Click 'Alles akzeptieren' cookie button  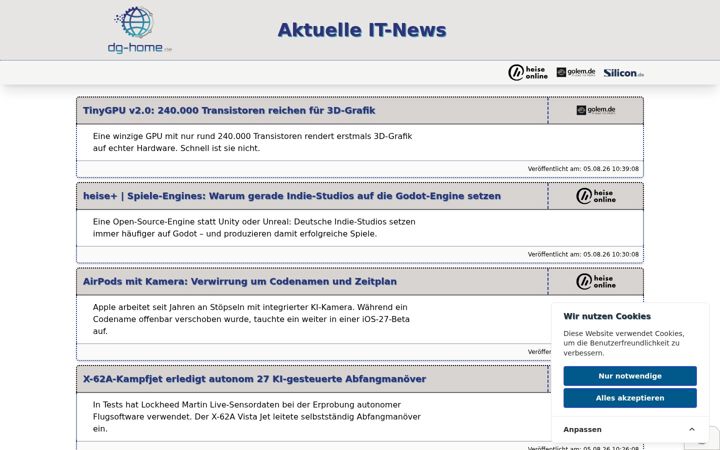tap(630, 398)
